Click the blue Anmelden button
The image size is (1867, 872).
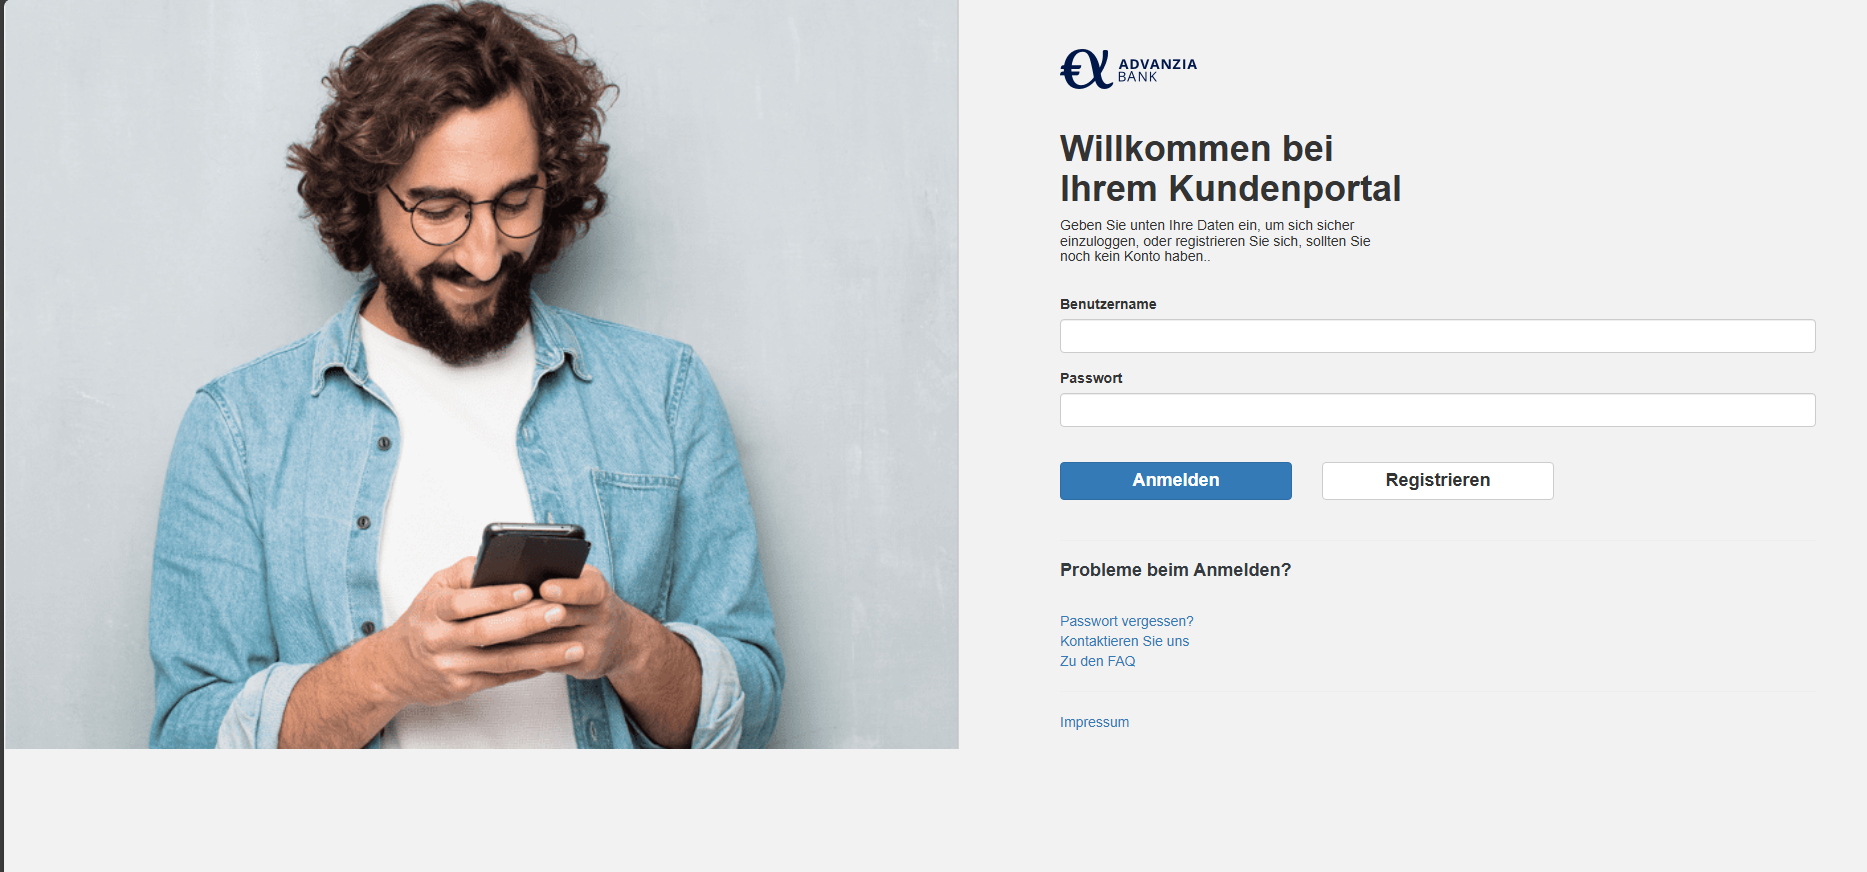pyautogui.click(x=1176, y=481)
